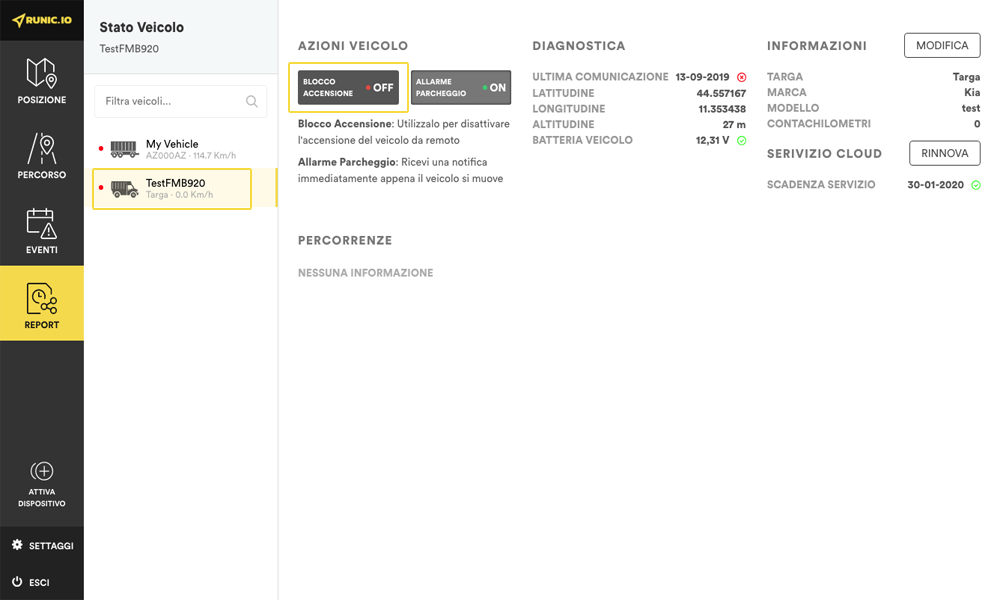Open the Posizione map view

coord(42,81)
